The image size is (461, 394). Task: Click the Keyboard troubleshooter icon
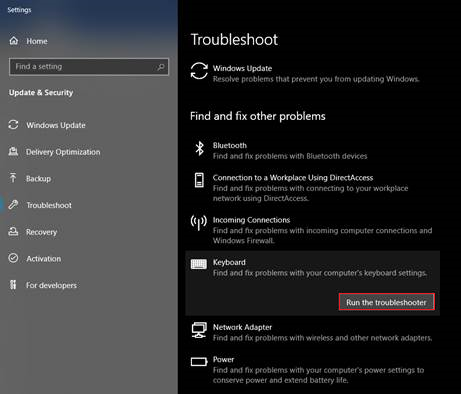click(199, 264)
